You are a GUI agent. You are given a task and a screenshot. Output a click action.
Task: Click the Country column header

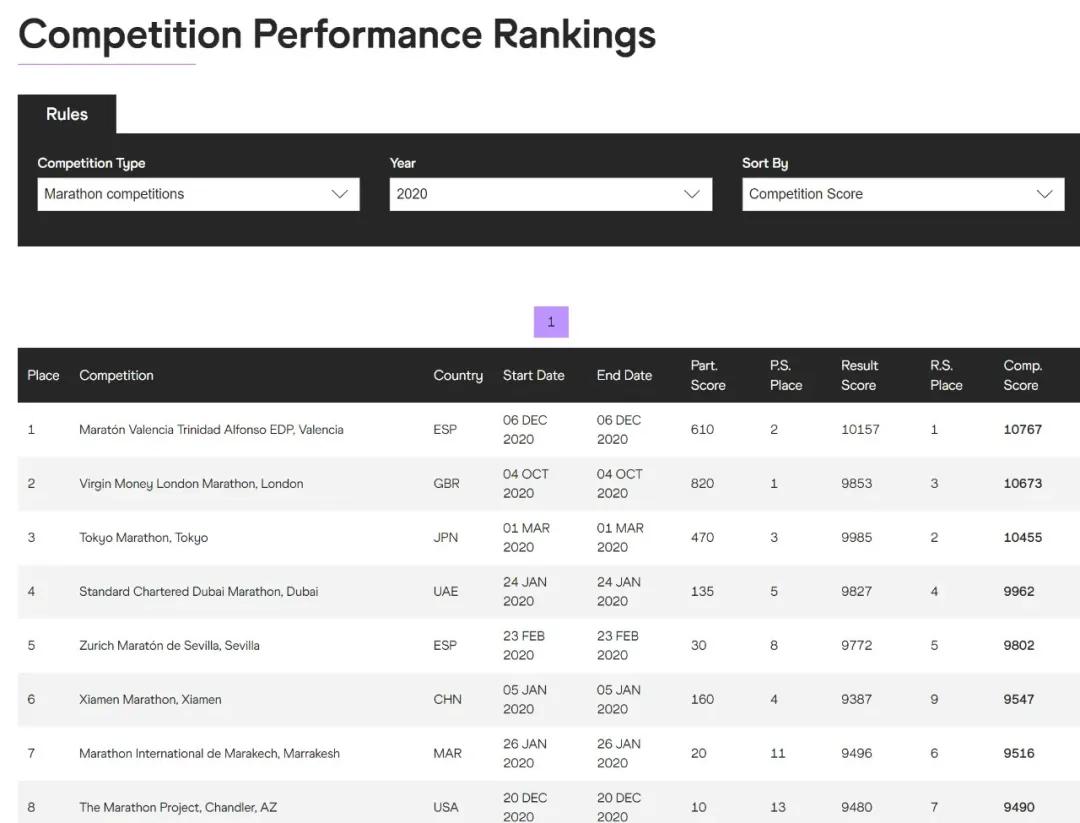pyautogui.click(x=457, y=376)
